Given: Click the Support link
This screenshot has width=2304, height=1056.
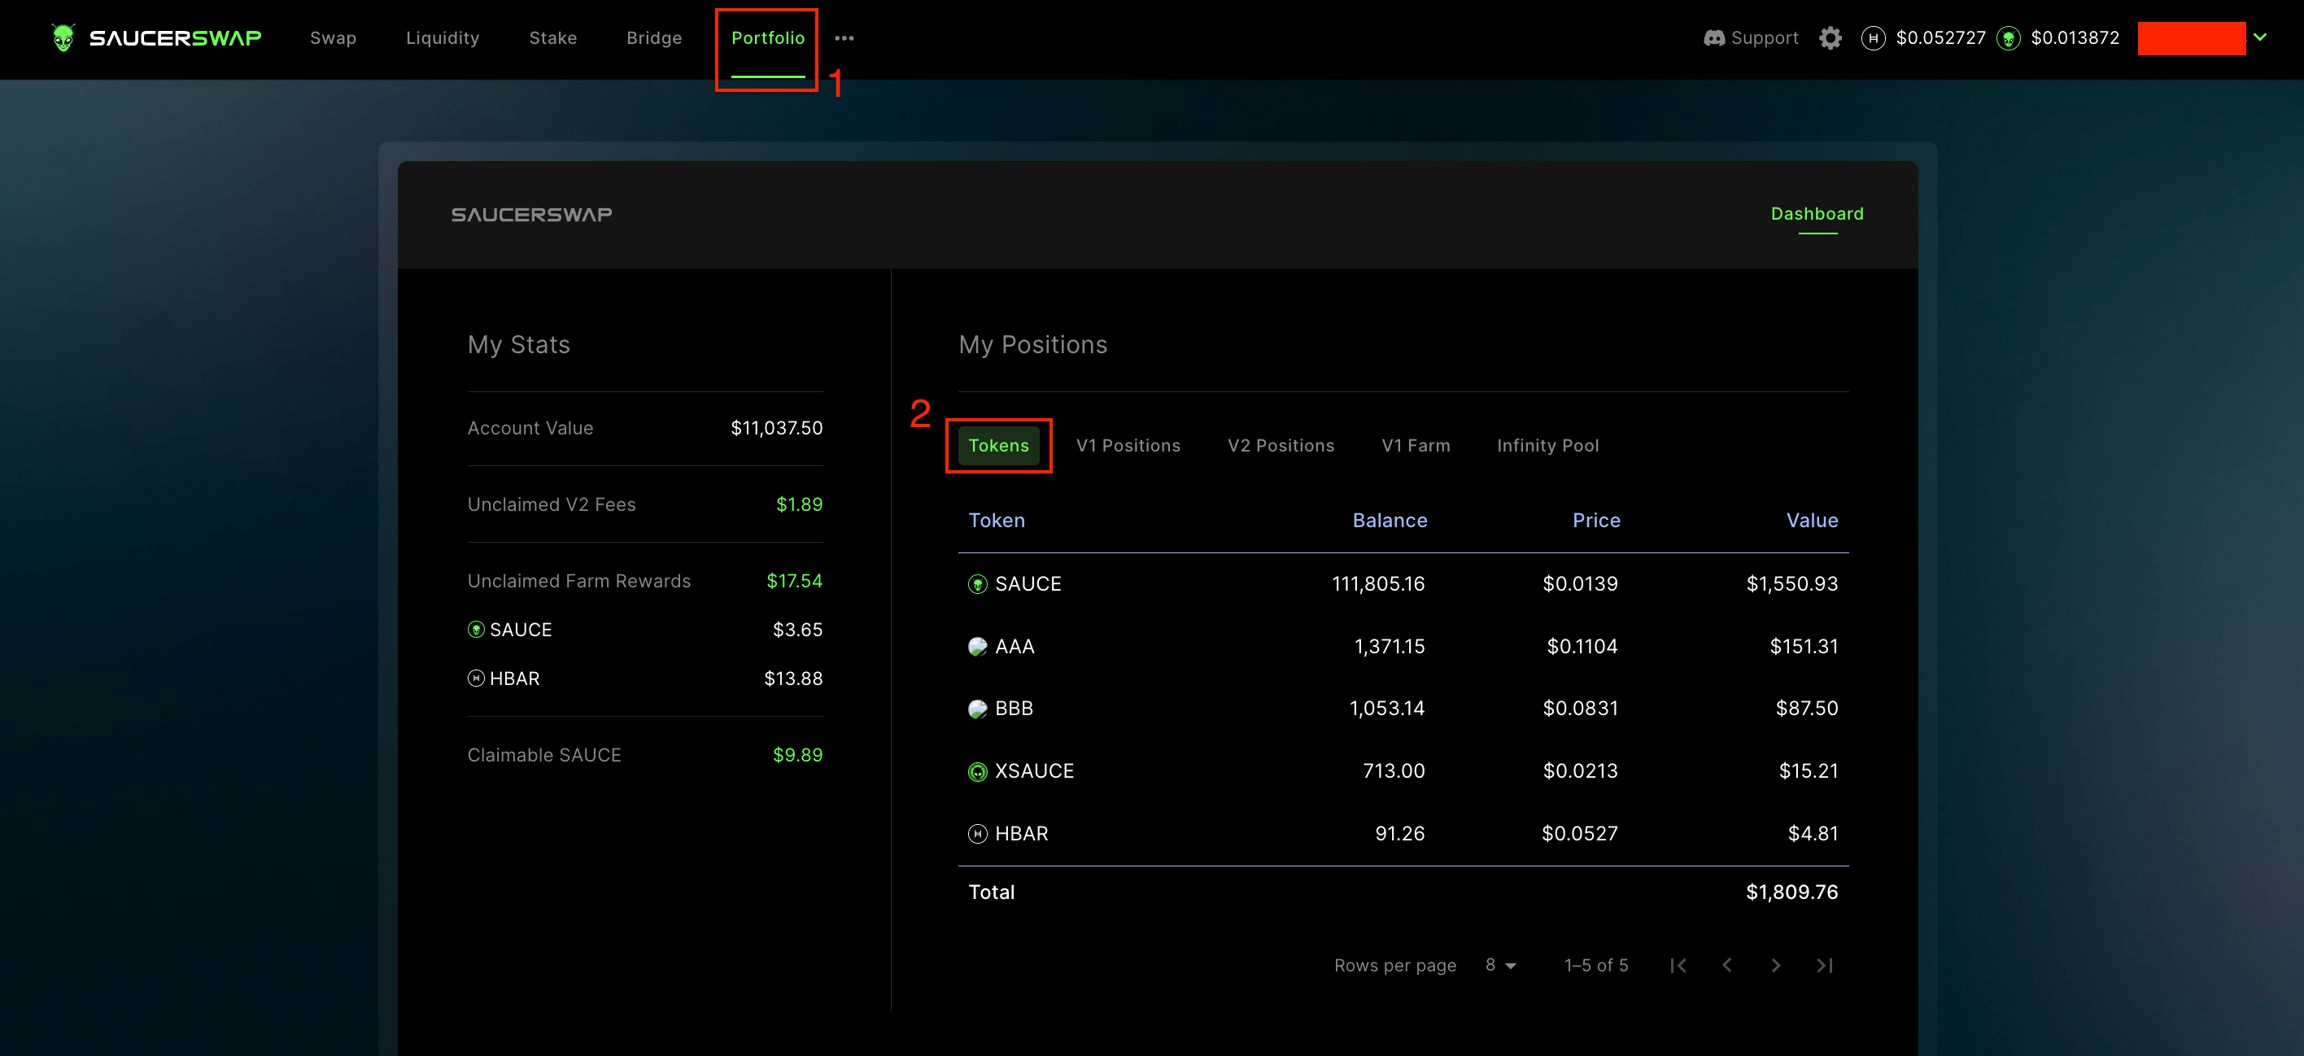Looking at the screenshot, I should tap(1765, 38).
